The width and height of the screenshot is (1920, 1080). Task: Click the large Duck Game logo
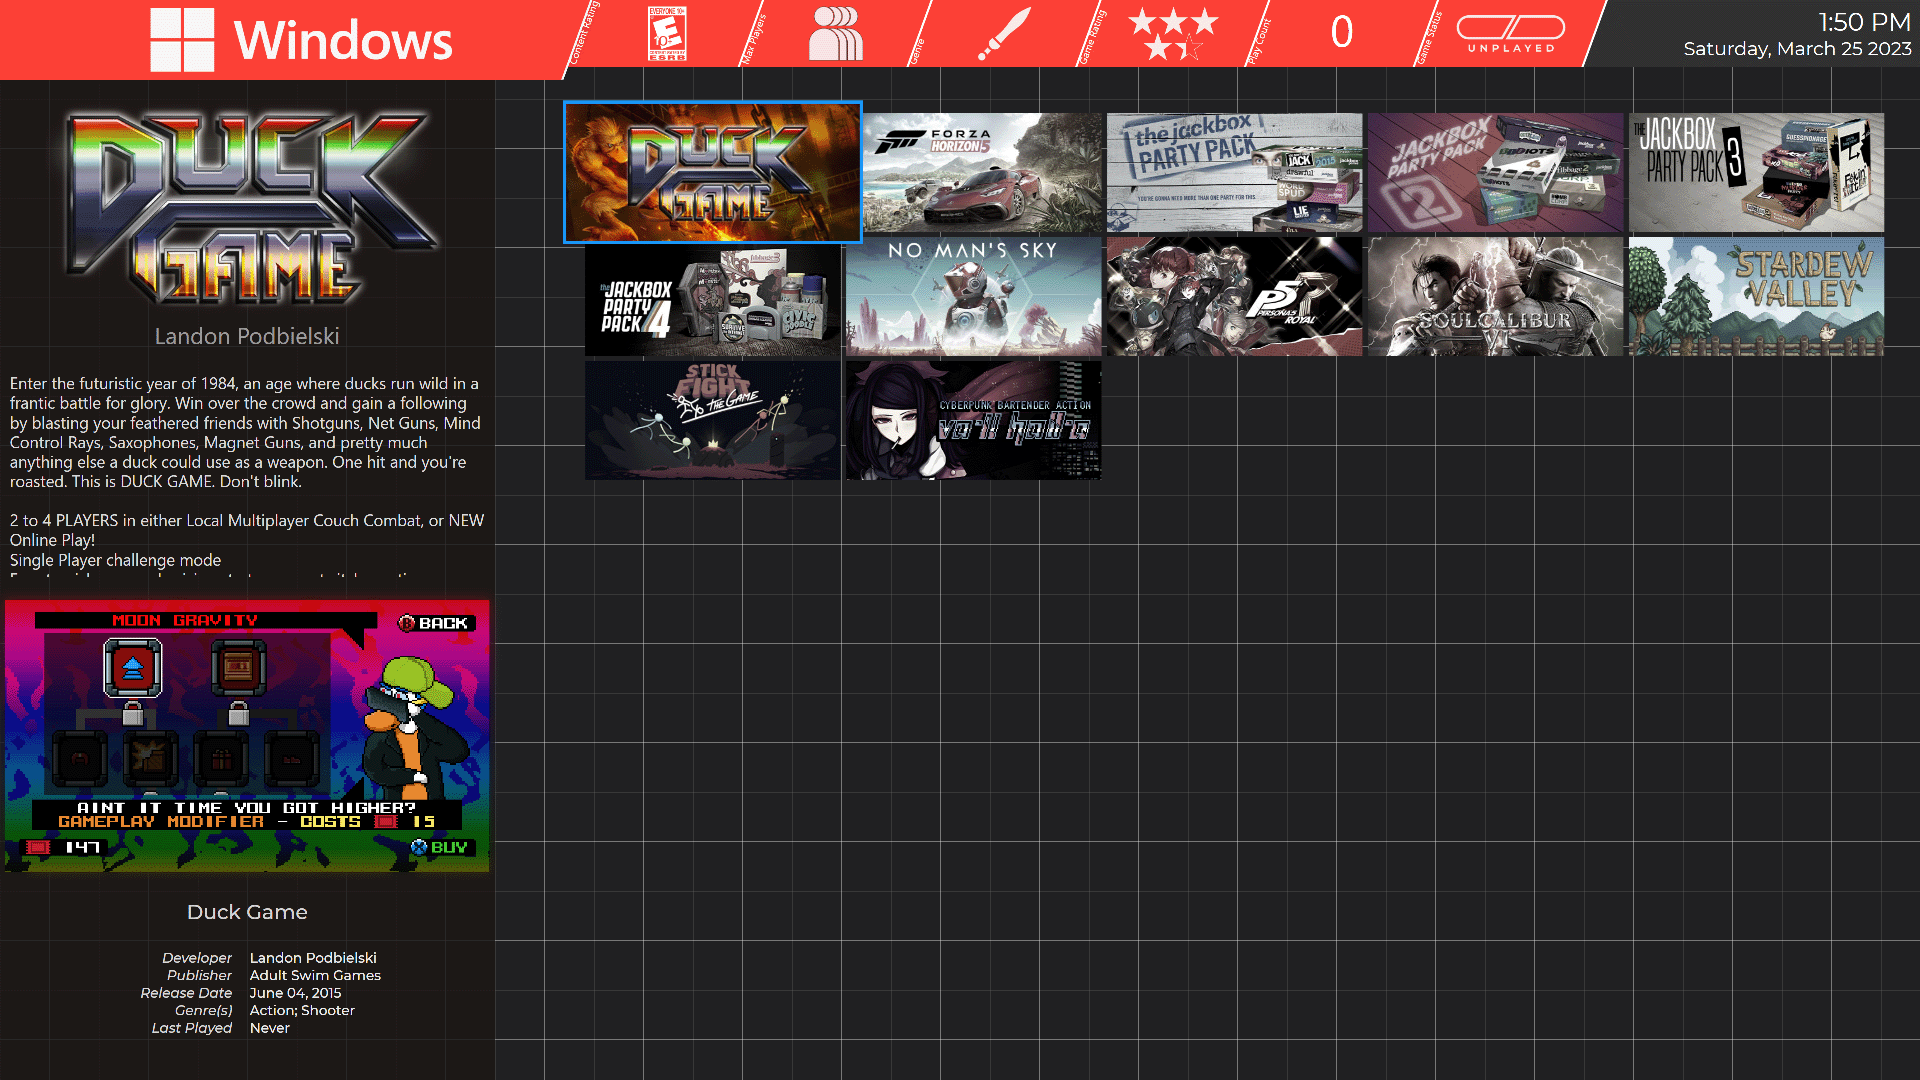click(250, 207)
